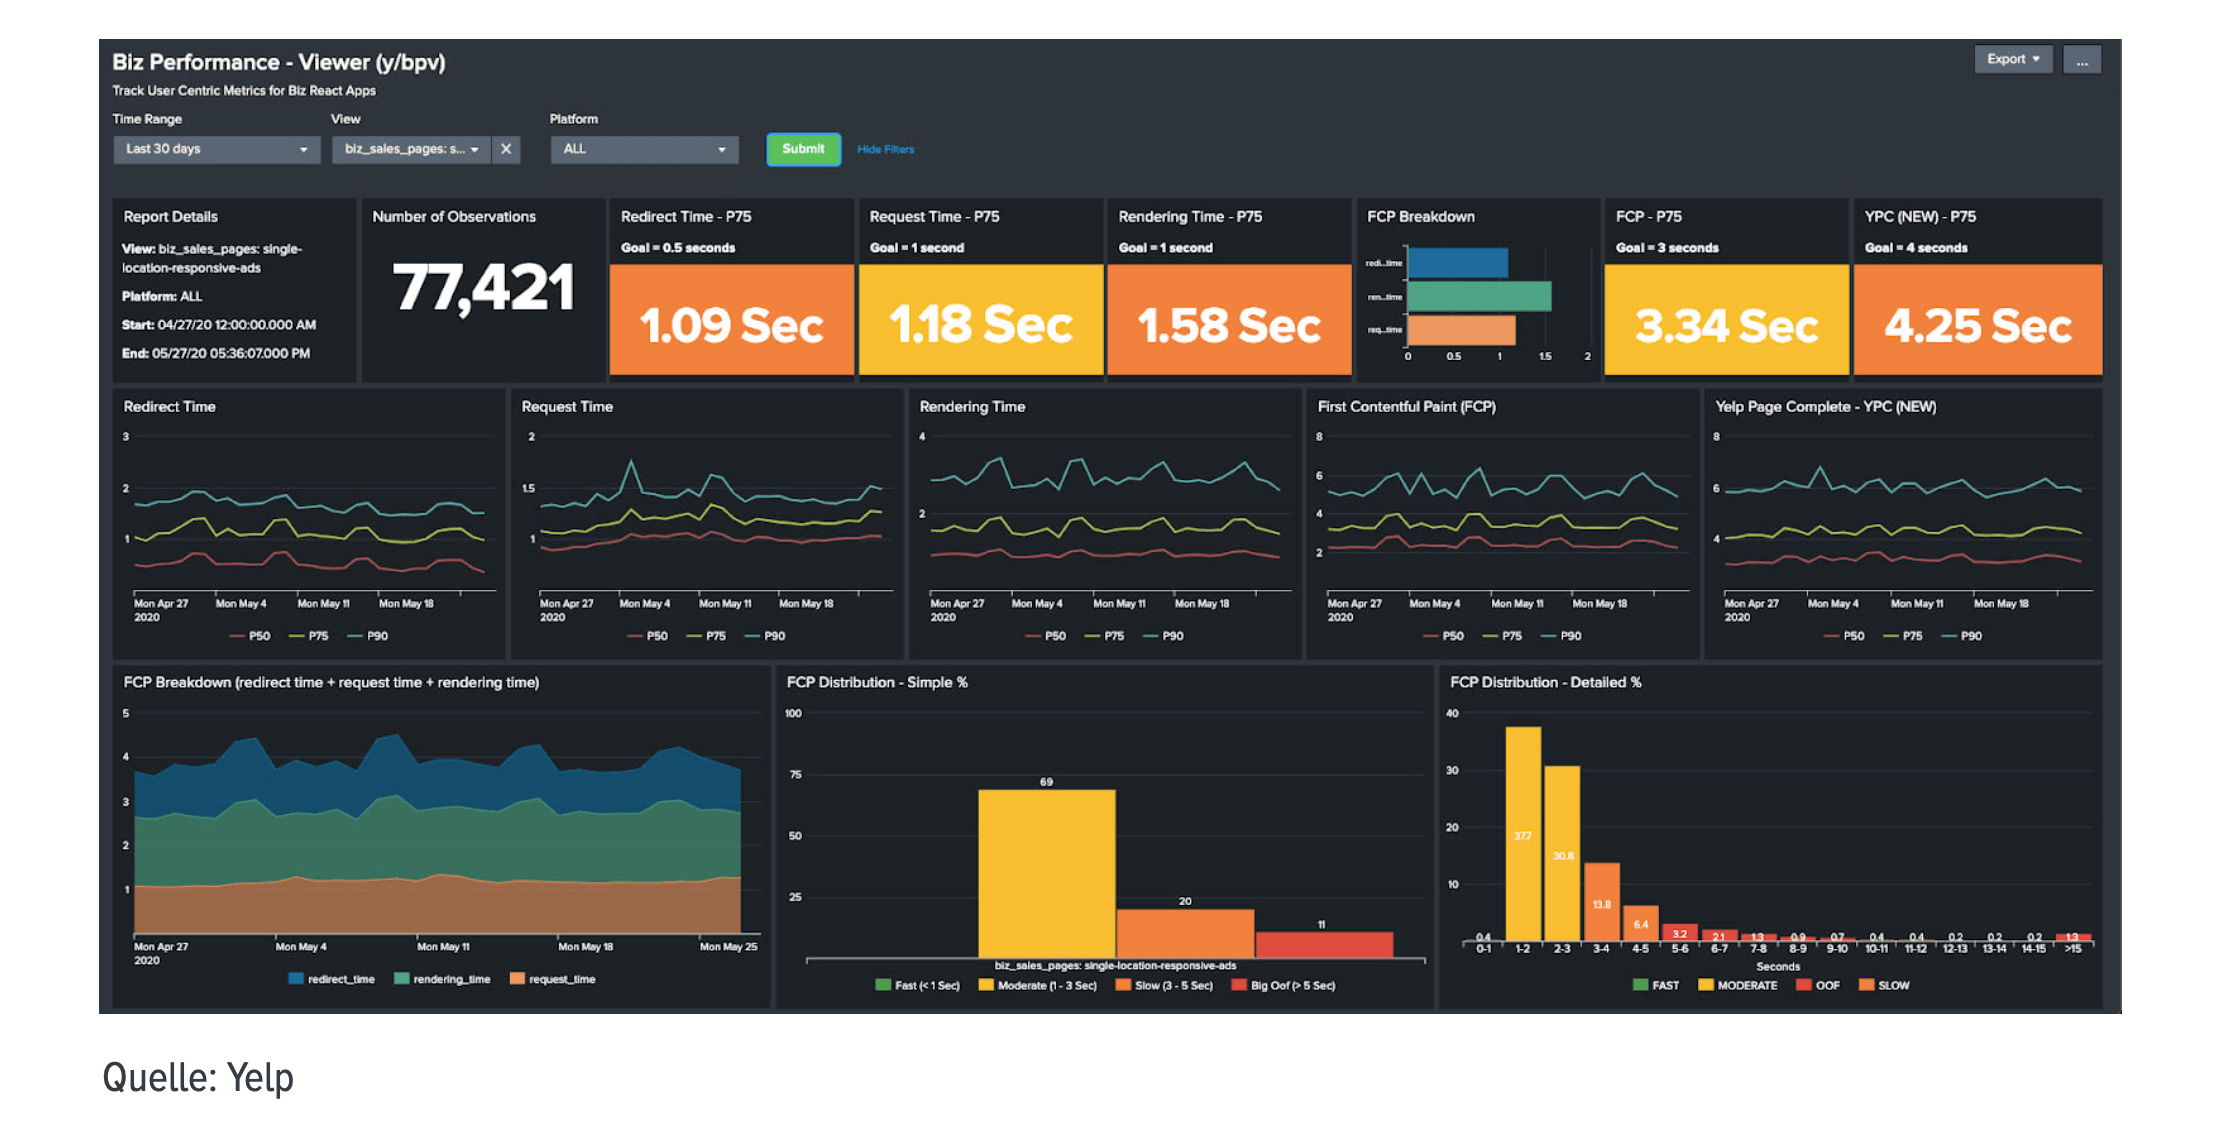Expand the Platform ALL dropdown

[644, 149]
